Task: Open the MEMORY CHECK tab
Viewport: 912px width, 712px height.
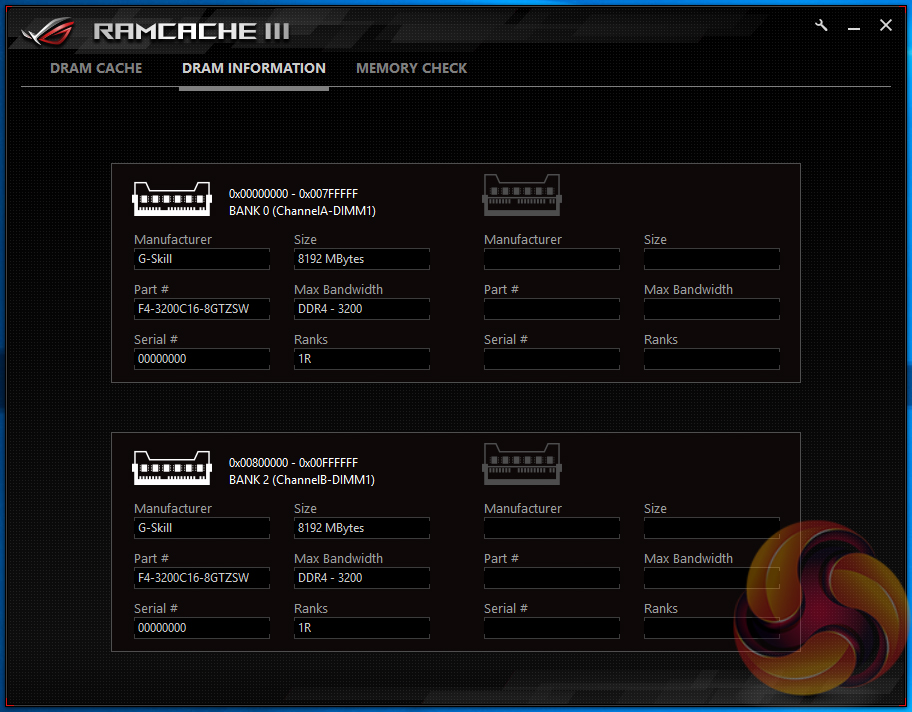Action: [x=411, y=68]
